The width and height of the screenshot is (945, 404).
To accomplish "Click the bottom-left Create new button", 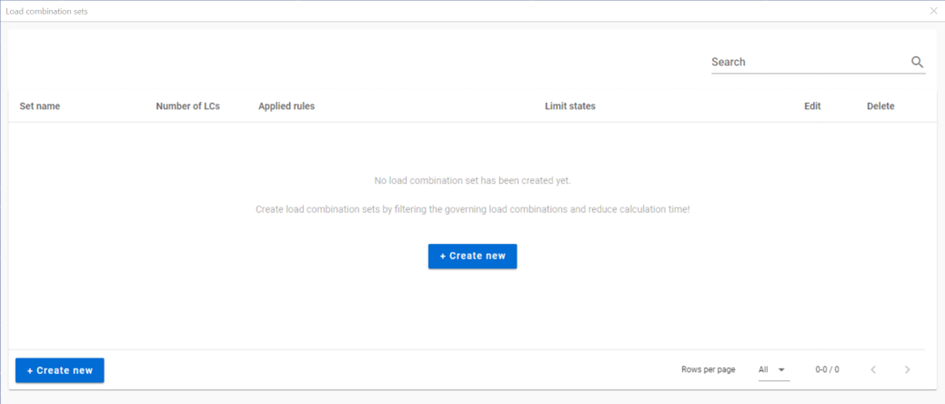I will pos(60,370).
